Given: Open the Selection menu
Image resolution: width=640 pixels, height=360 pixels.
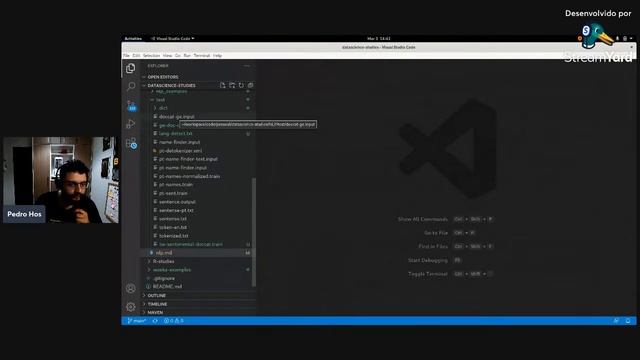Looking at the screenshot, I should click(x=151, y=56).
